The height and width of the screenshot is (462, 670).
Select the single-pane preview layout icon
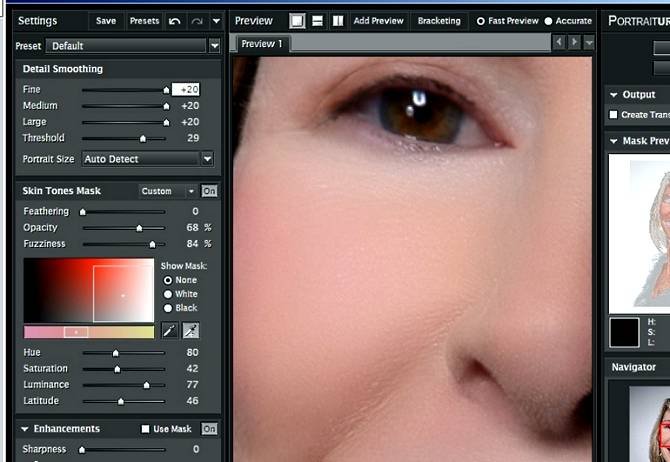coord(298,21)
